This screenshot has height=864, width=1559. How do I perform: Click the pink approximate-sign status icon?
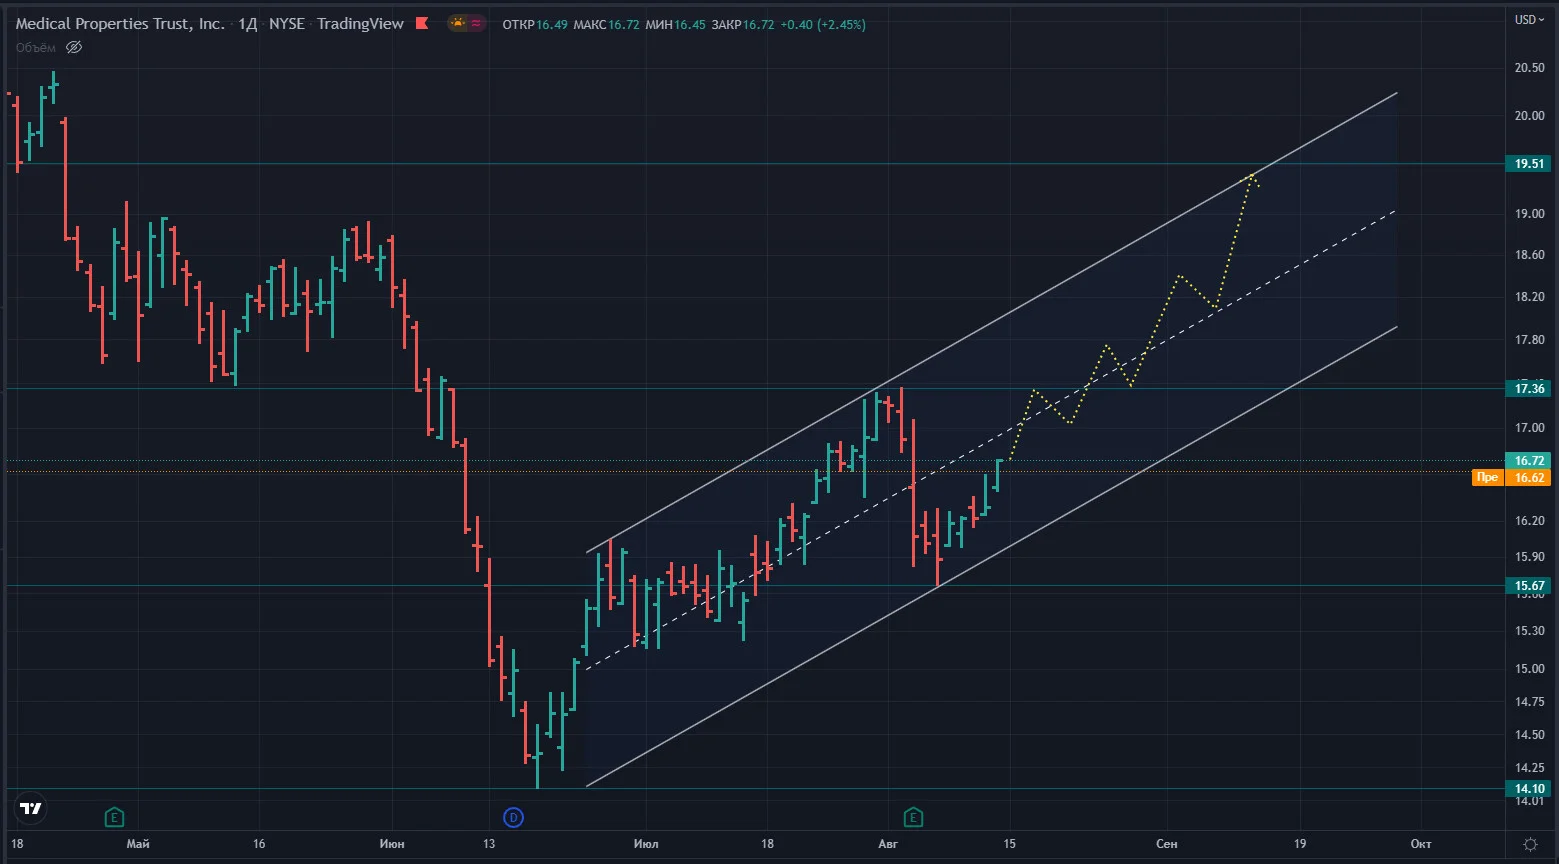[x=476, y=23]
